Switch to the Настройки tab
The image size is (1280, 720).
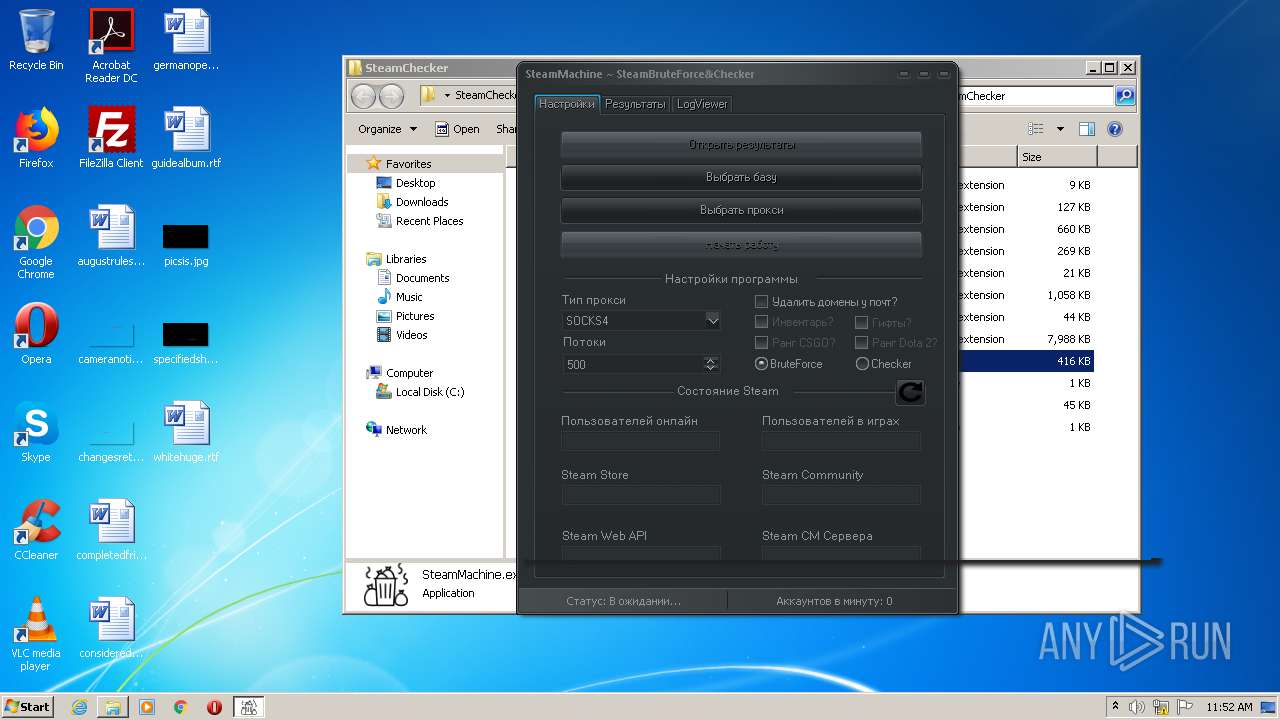click(566, 104)
